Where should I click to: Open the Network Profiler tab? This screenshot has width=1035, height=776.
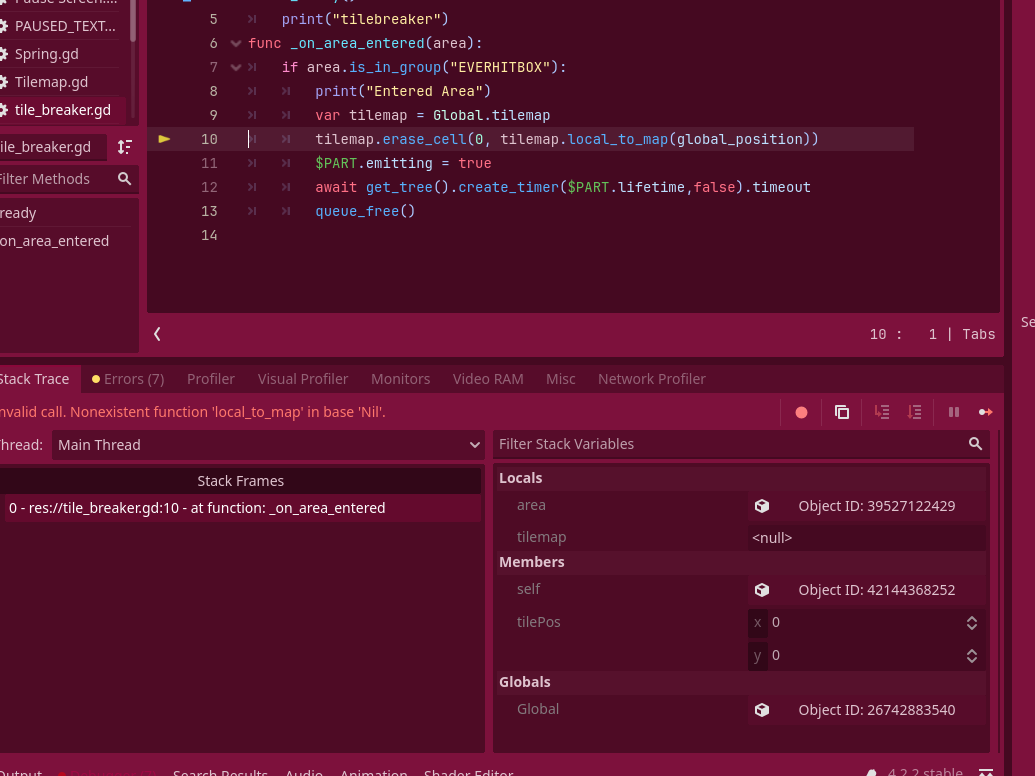coord(651,379)
